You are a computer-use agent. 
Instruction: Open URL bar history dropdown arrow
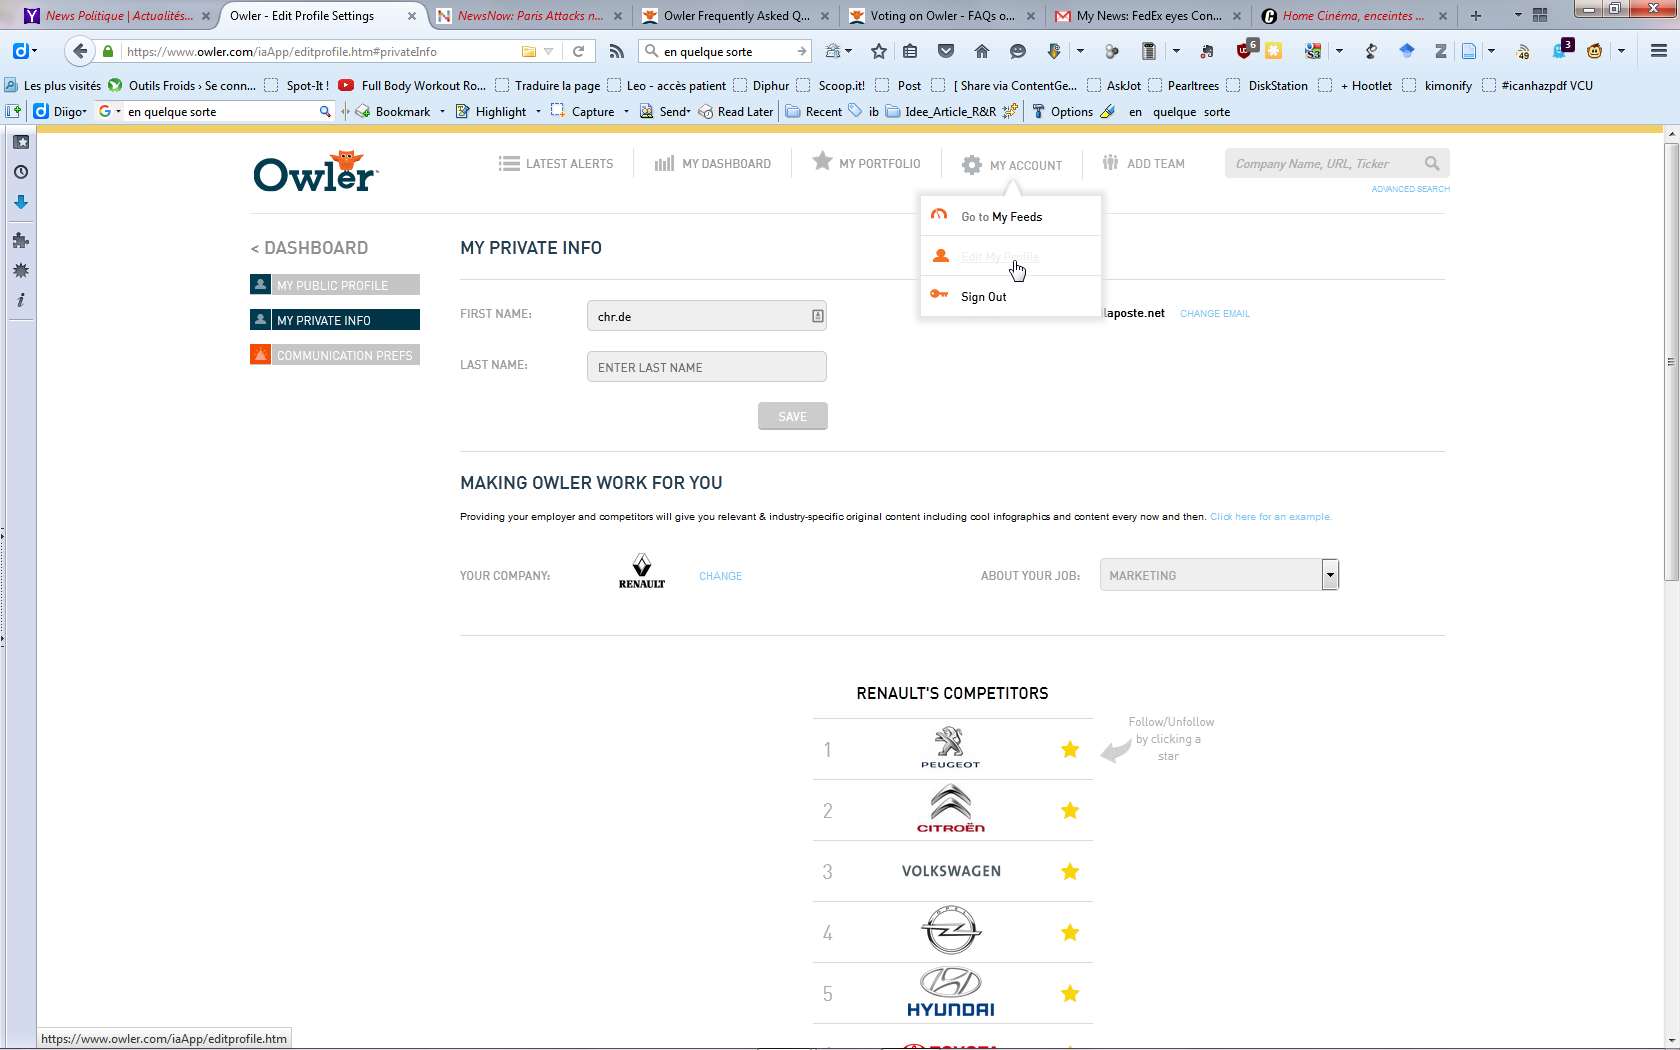[548, 51]
